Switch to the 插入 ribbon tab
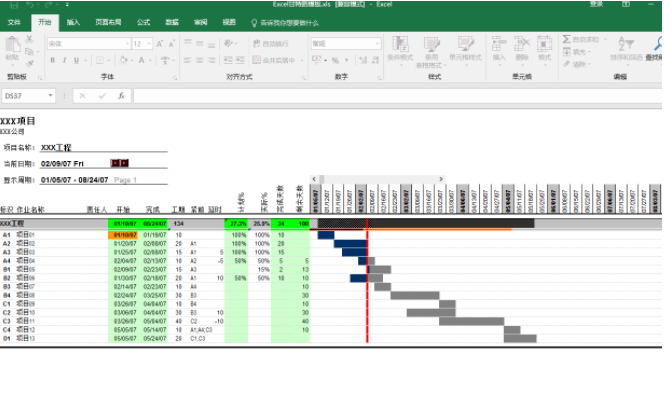Screen dimensions: 664x394 [x=73, y=22]
